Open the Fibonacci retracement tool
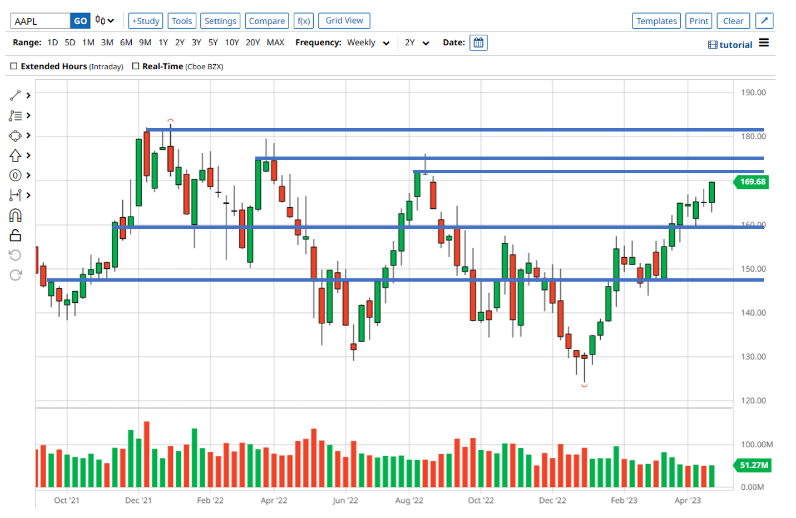Image resolution: width=796 pixels, height=518 pixels. [15, 116]
